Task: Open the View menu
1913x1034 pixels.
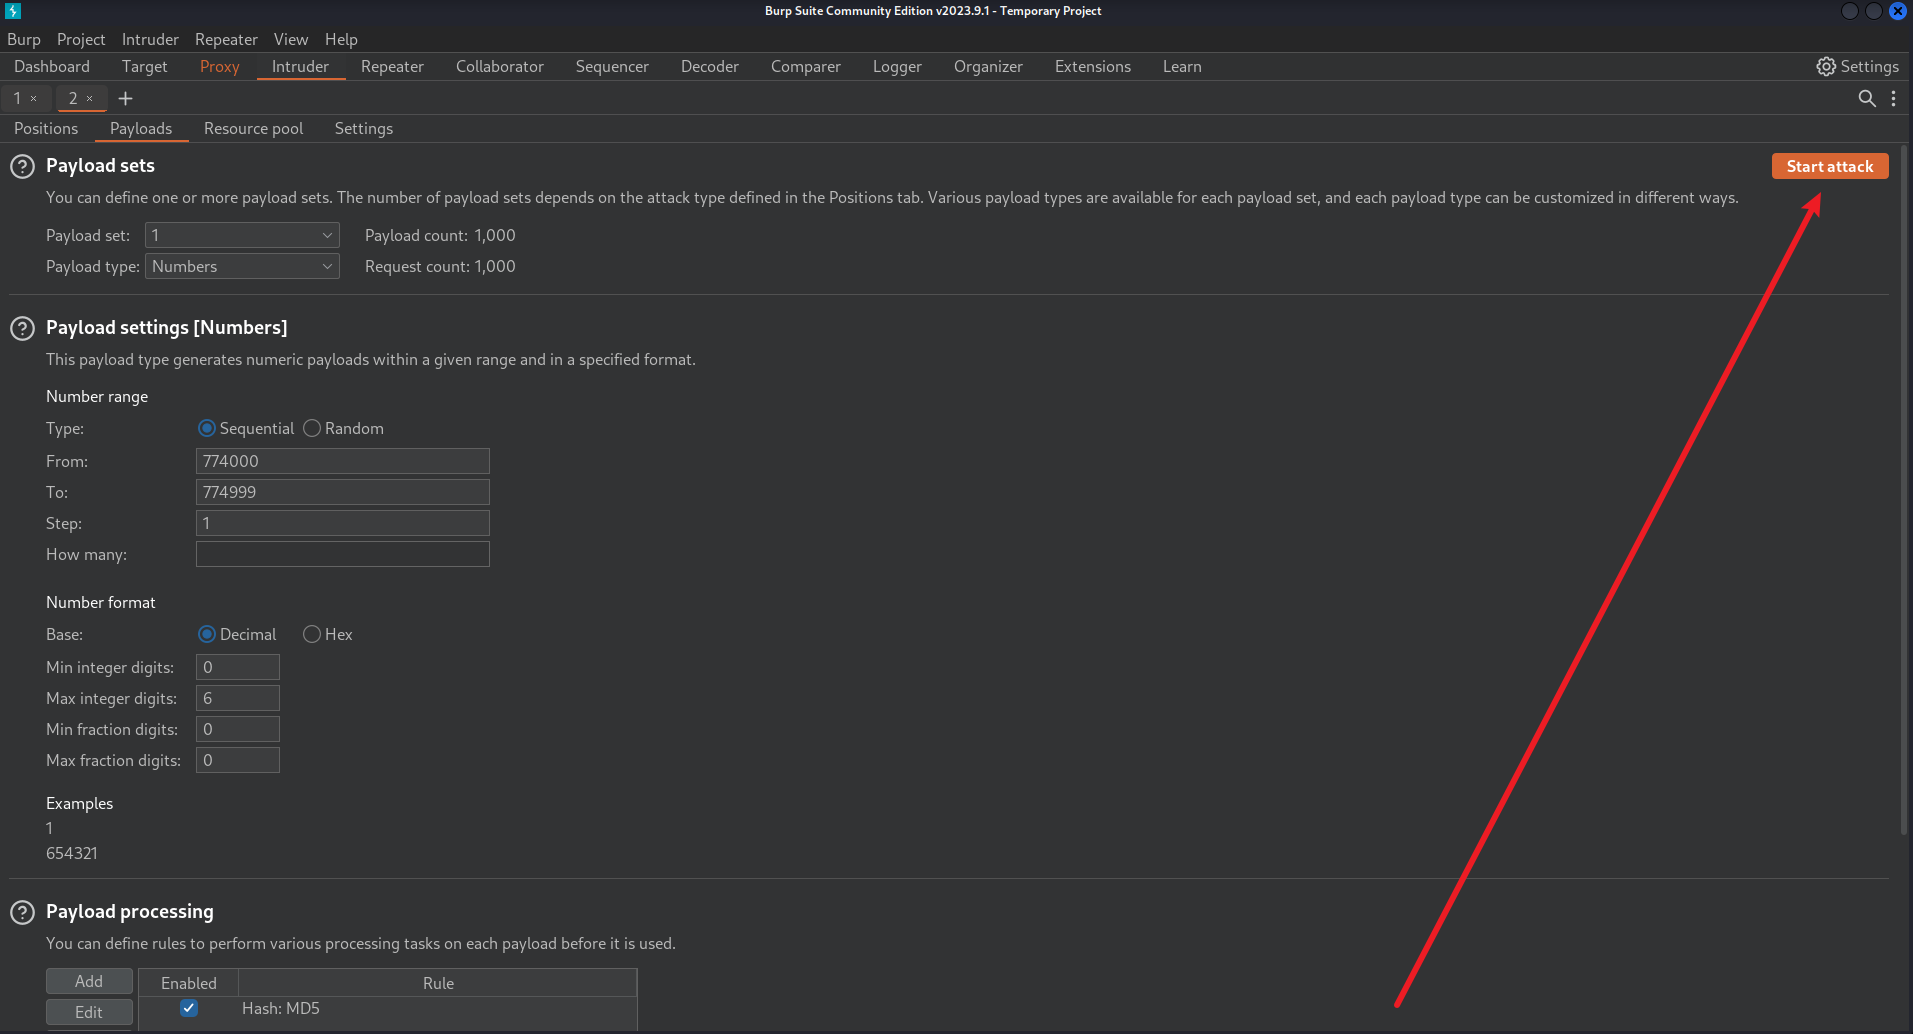Action: 291,39
